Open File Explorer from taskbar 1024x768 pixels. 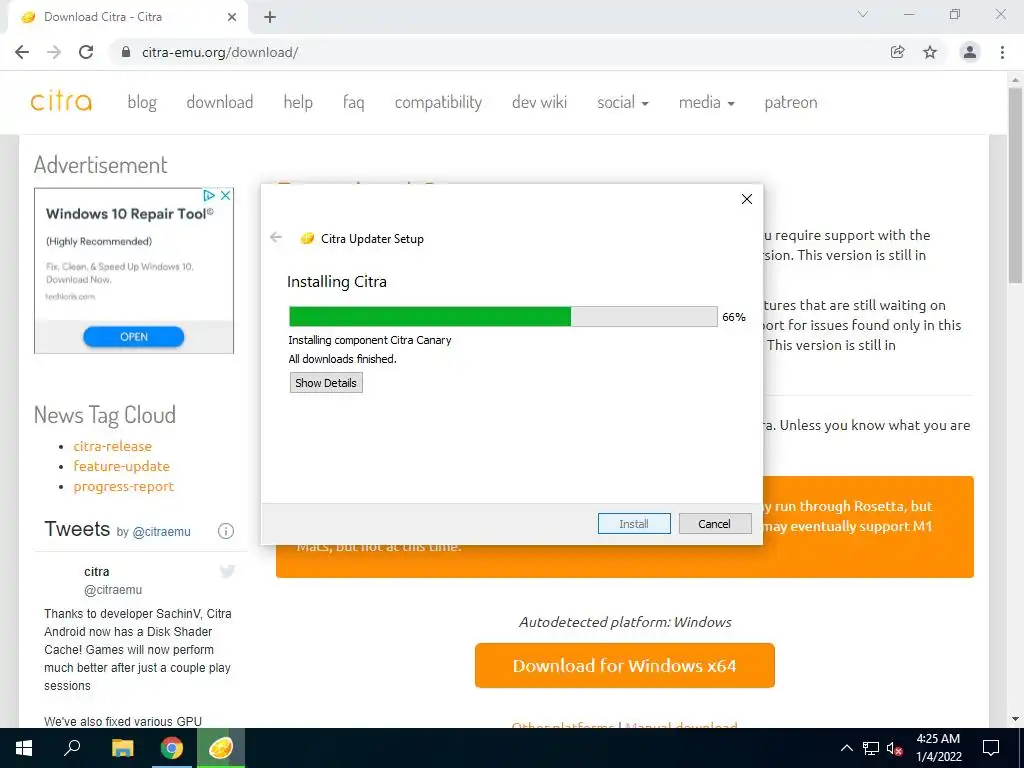point(122,748)
